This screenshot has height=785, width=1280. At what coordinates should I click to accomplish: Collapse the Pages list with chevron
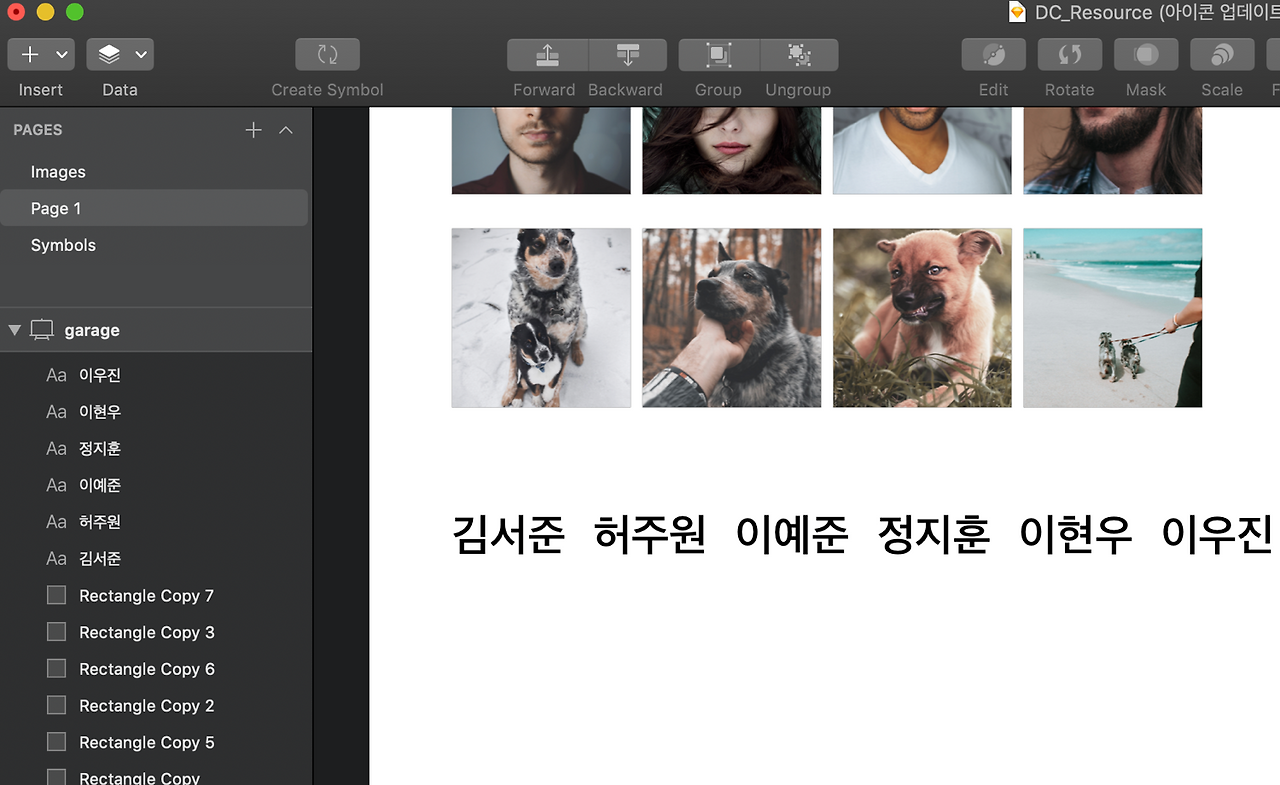286,130
